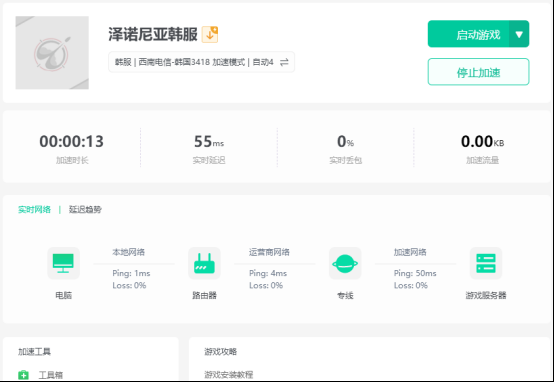Click the Loss: 0% under 运营商网络
Screen dimensions: 554x382
tap(266, 285)
